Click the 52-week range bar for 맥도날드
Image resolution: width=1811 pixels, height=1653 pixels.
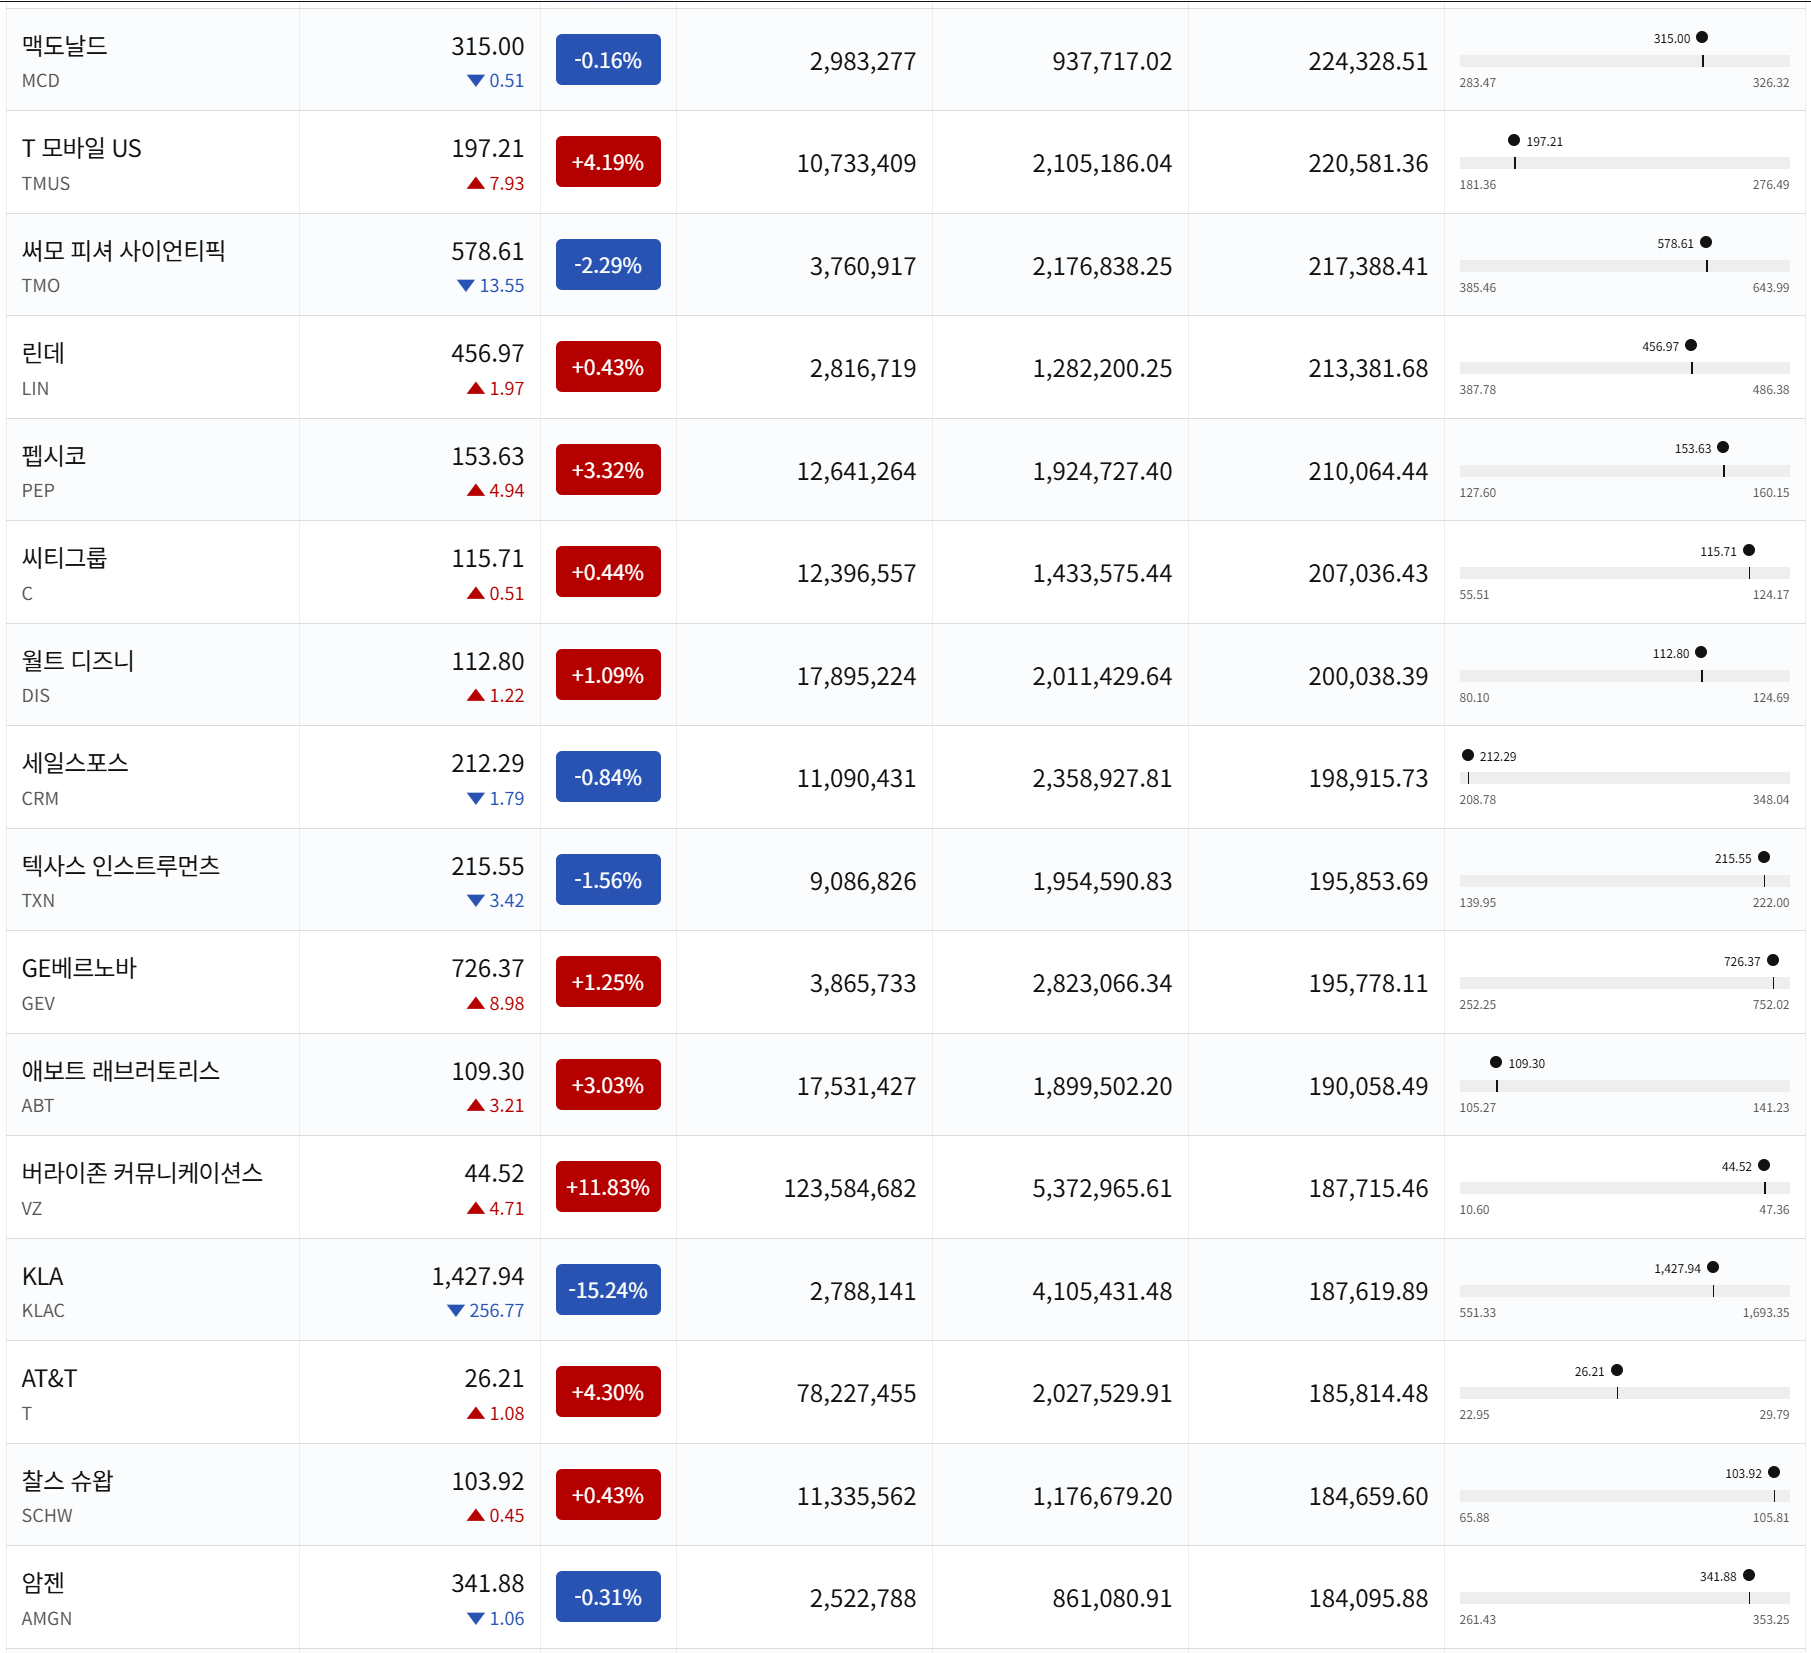click(1624, 61)
